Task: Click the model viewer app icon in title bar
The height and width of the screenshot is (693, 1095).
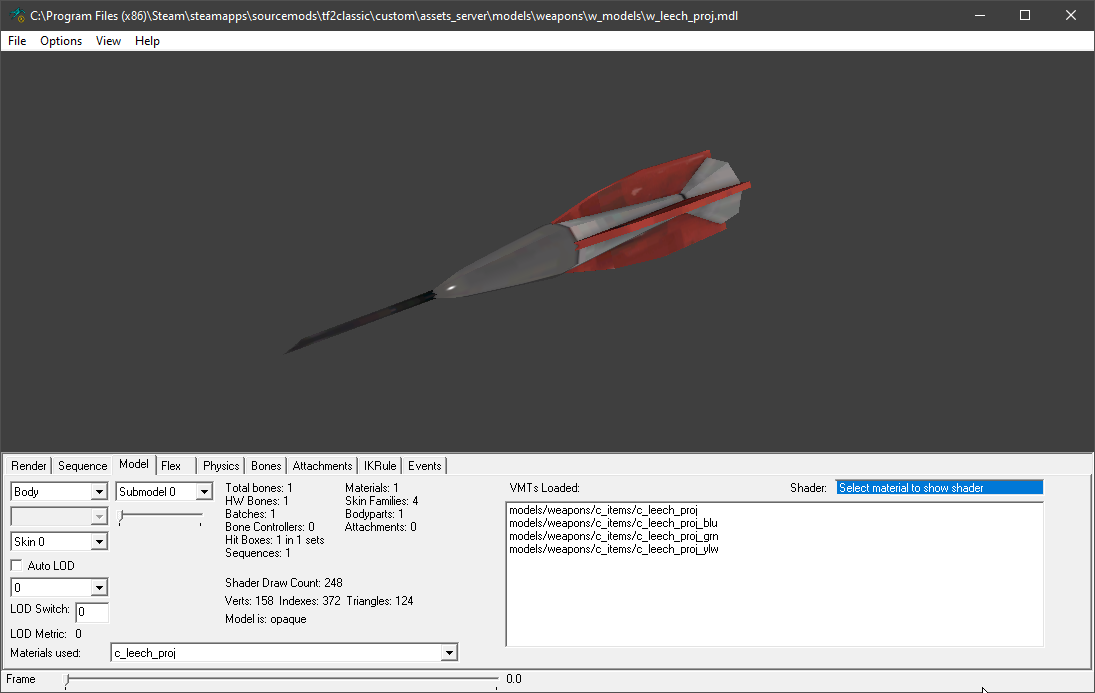Action: 17,15
